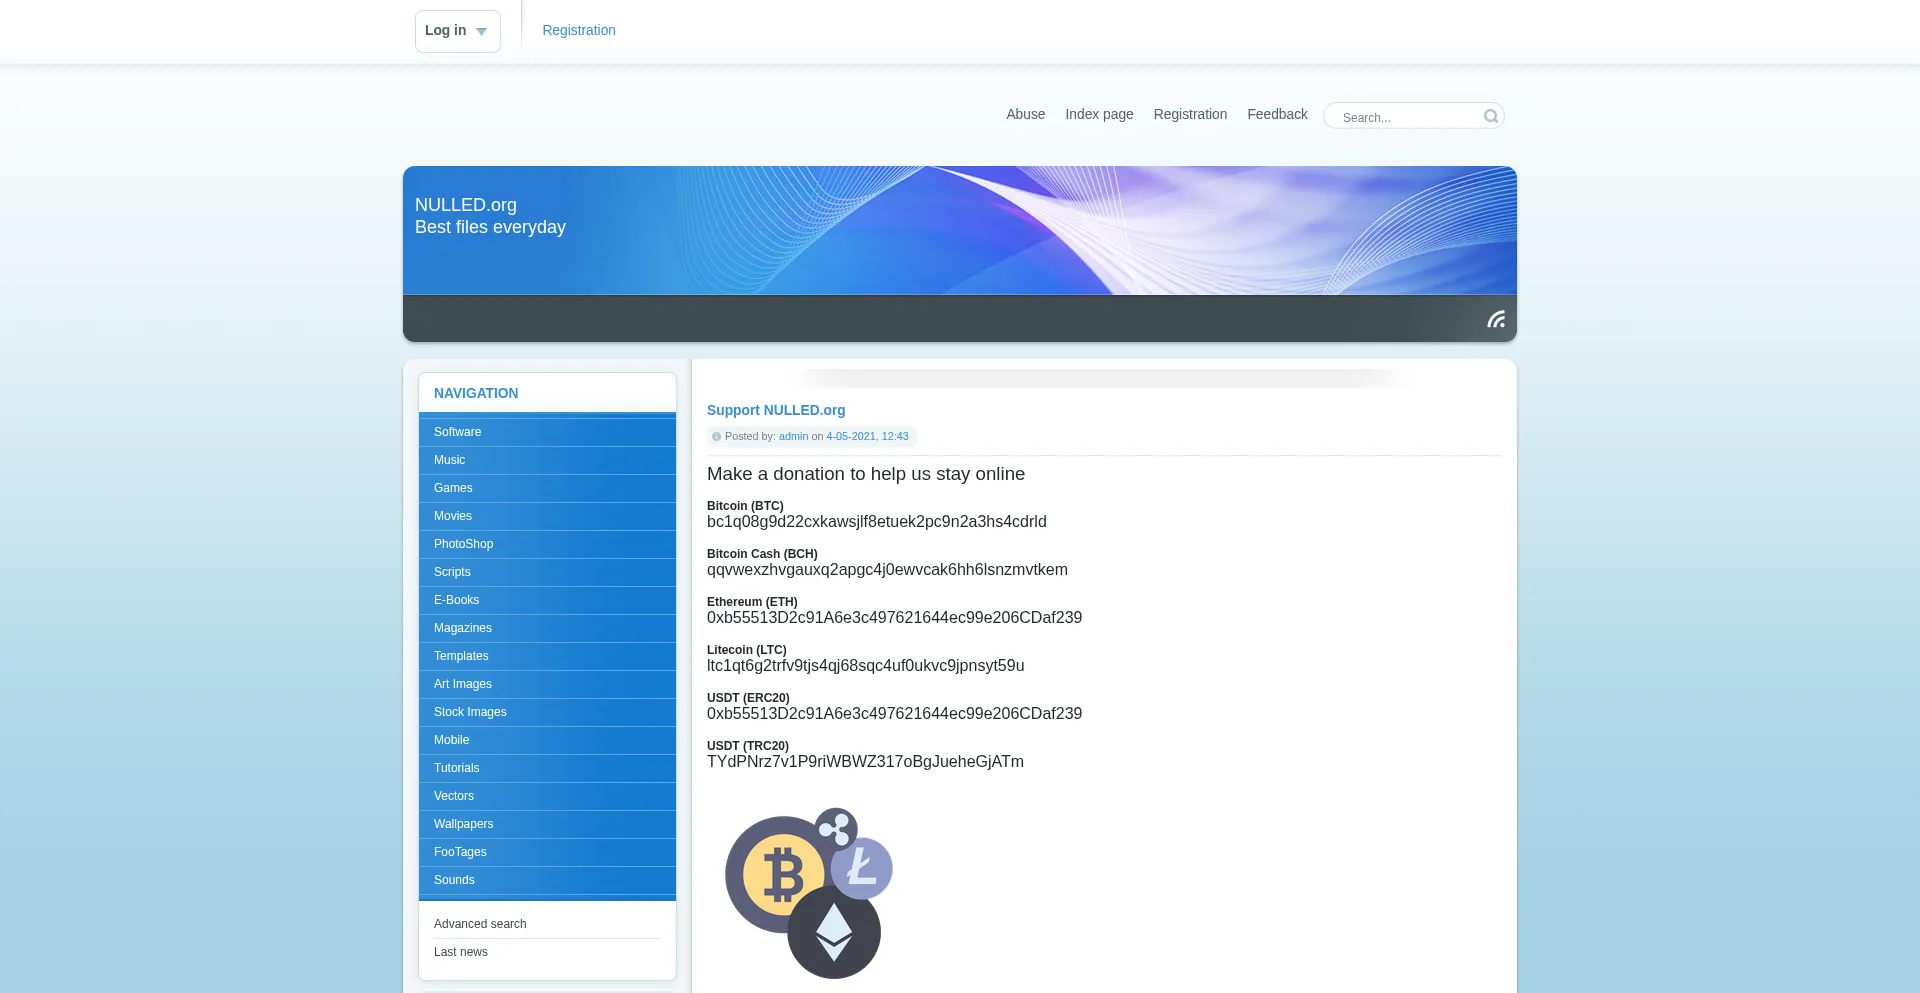
Task: Focus the Search input field
Action: (x=1408, y=117)
